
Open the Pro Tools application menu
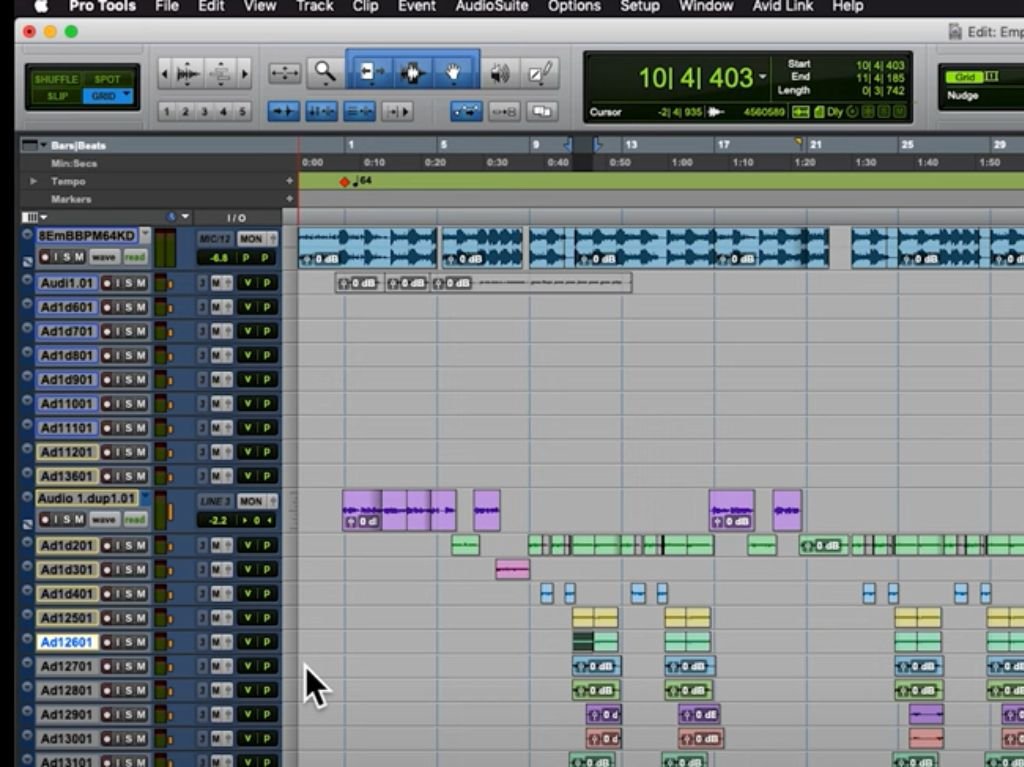(x=103, y=7)
